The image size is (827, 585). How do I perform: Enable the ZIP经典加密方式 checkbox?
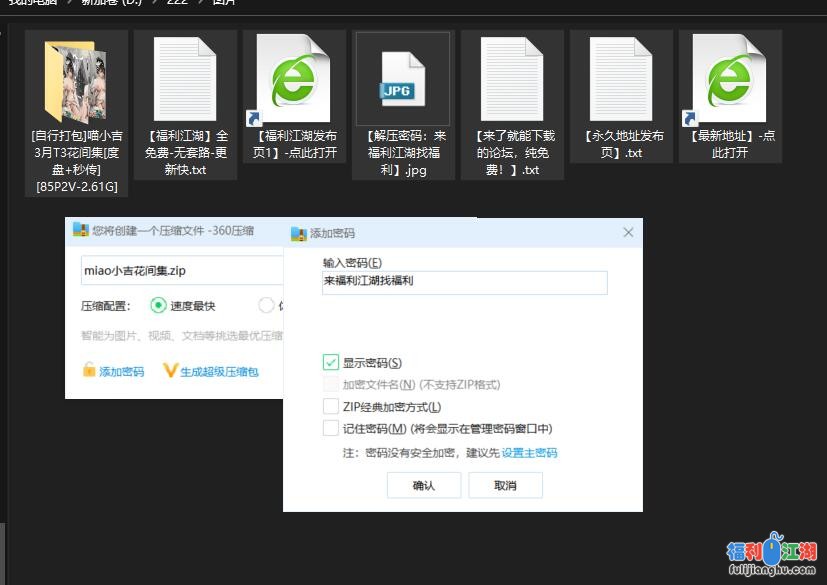[x=331, y=407]
